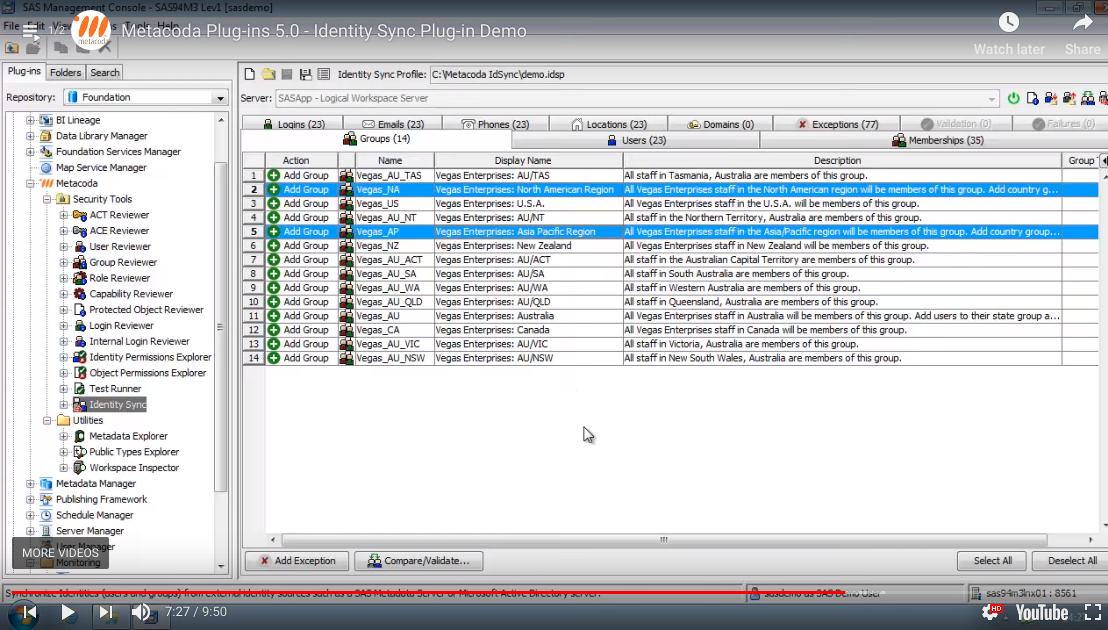Toggle fullscreen video mode
The image size is (1108, 630).
pos(1092,612)
